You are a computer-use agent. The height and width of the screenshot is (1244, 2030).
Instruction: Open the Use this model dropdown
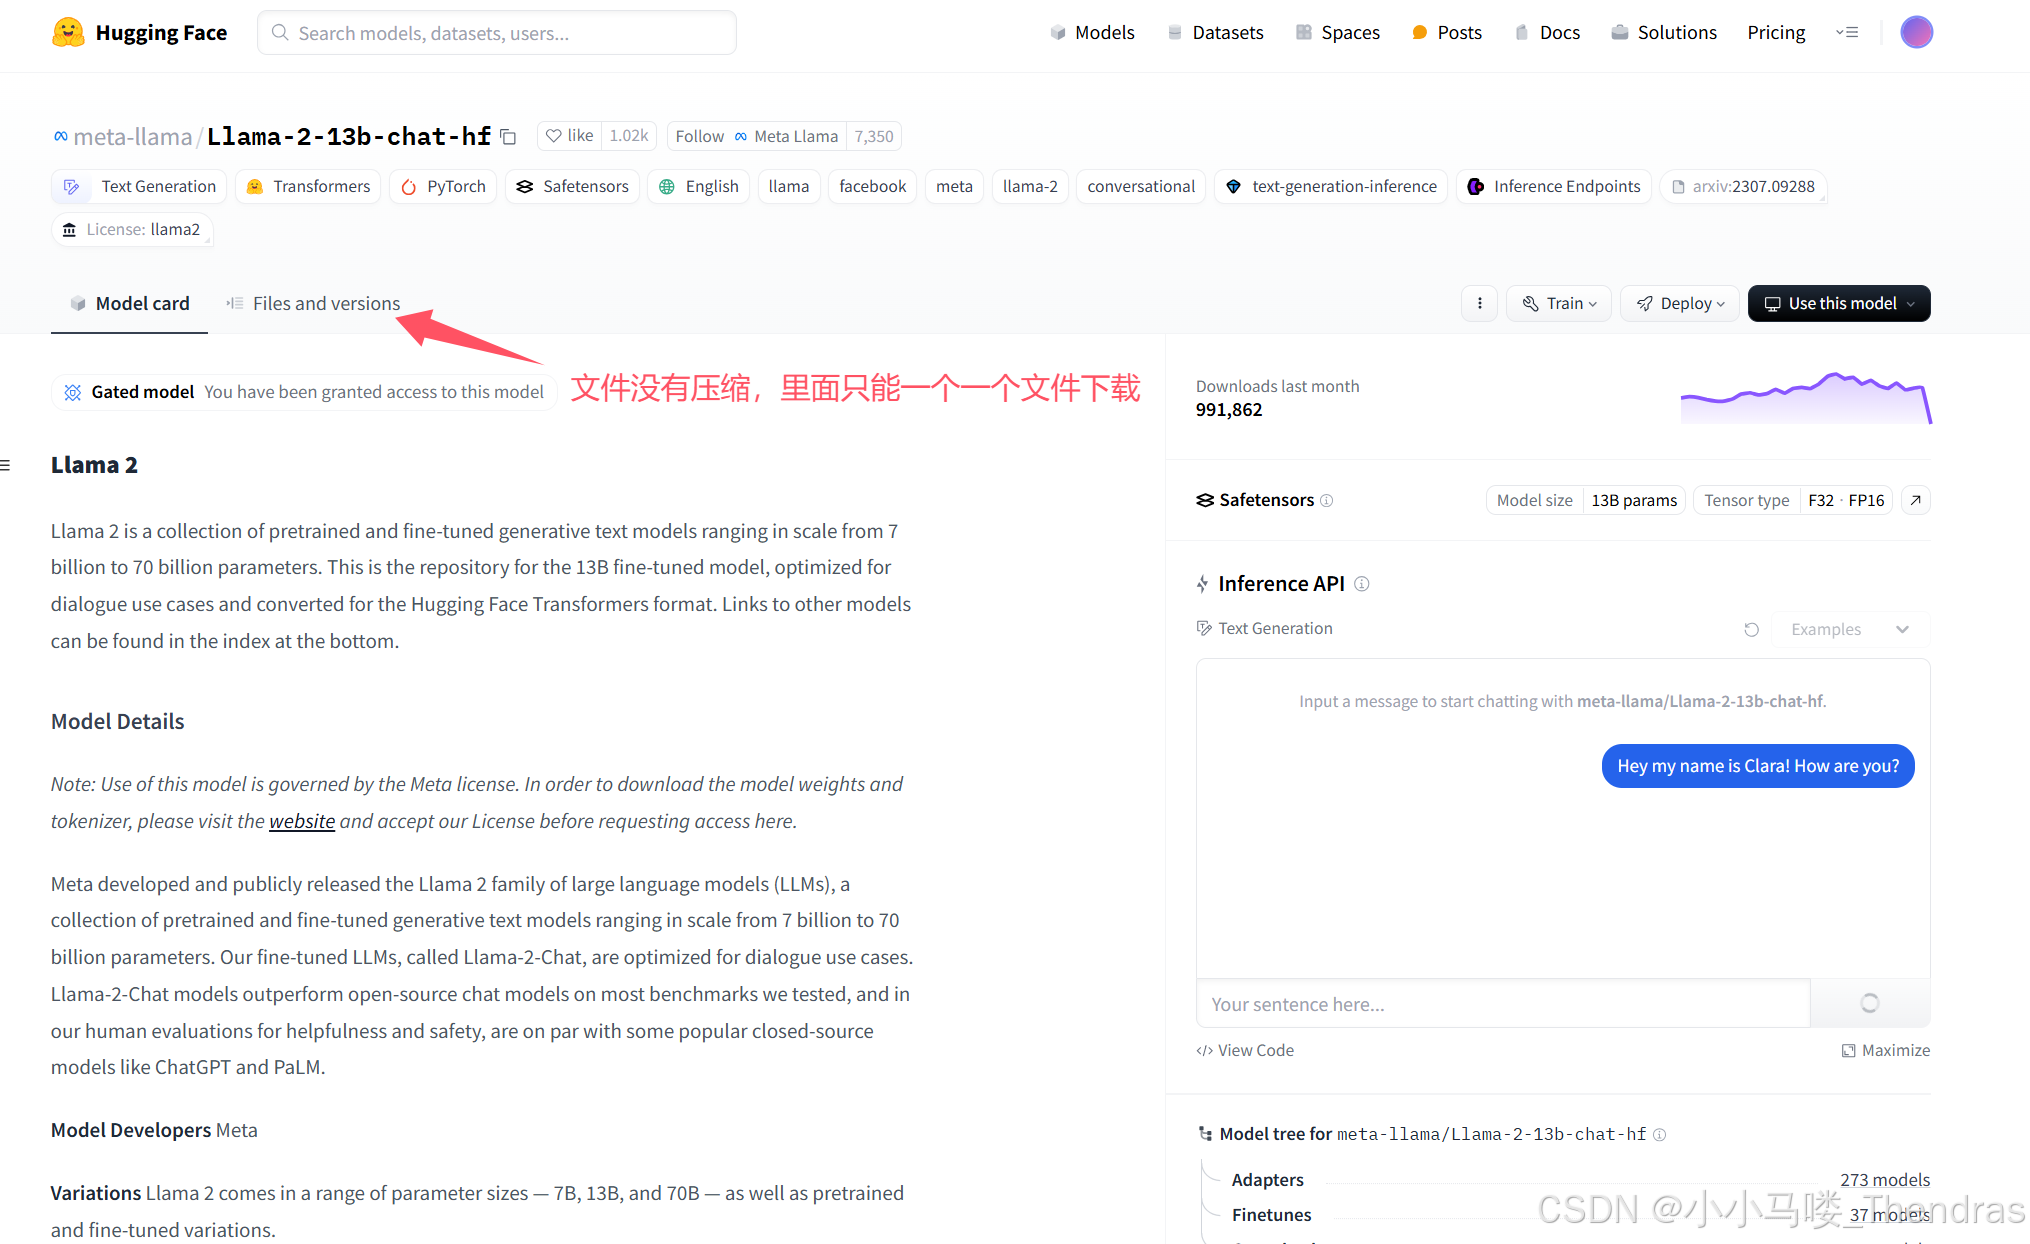[x=1838, y=303]
